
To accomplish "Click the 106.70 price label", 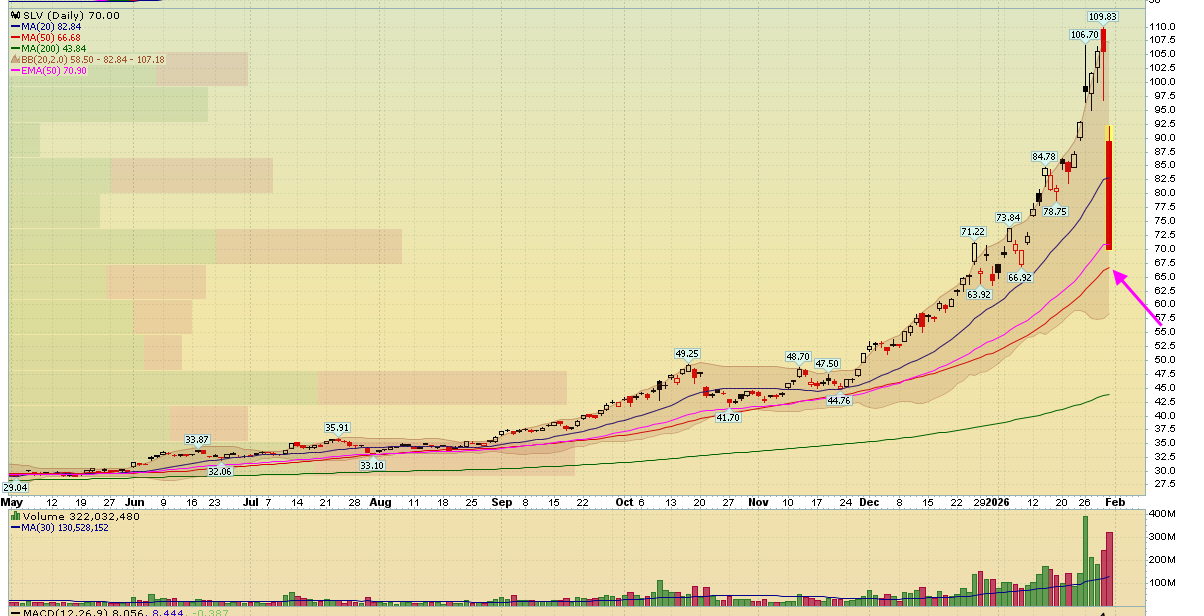I will pos(1084,34).
